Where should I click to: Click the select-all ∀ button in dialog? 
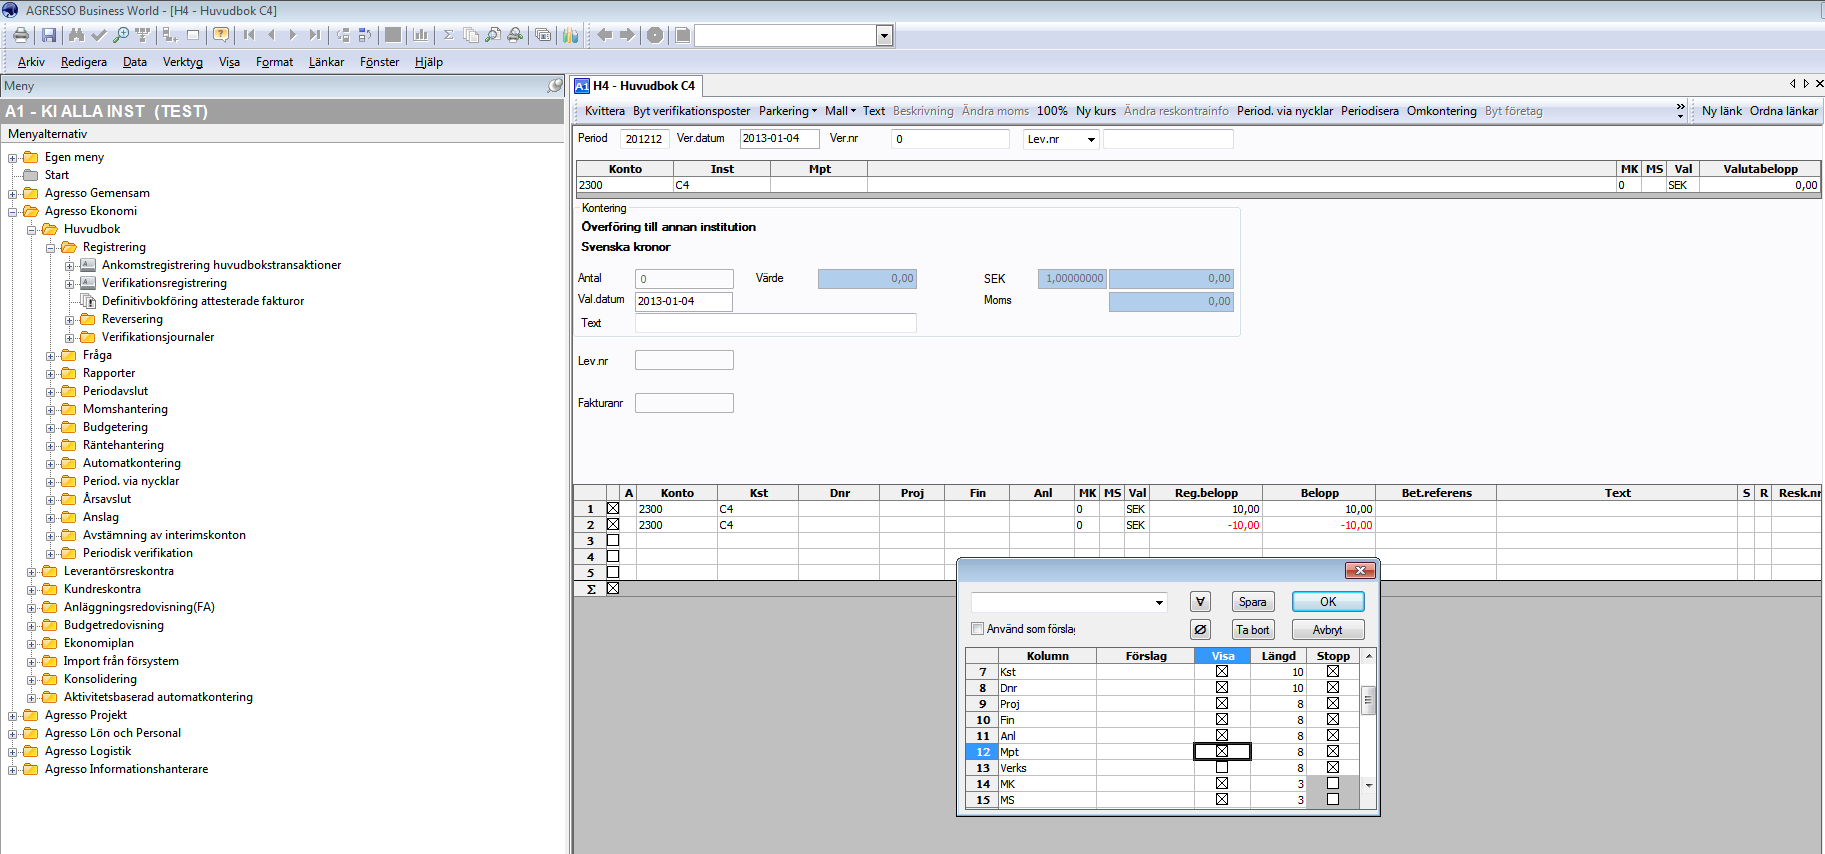pyautogui.click(x=1200, y=601)
